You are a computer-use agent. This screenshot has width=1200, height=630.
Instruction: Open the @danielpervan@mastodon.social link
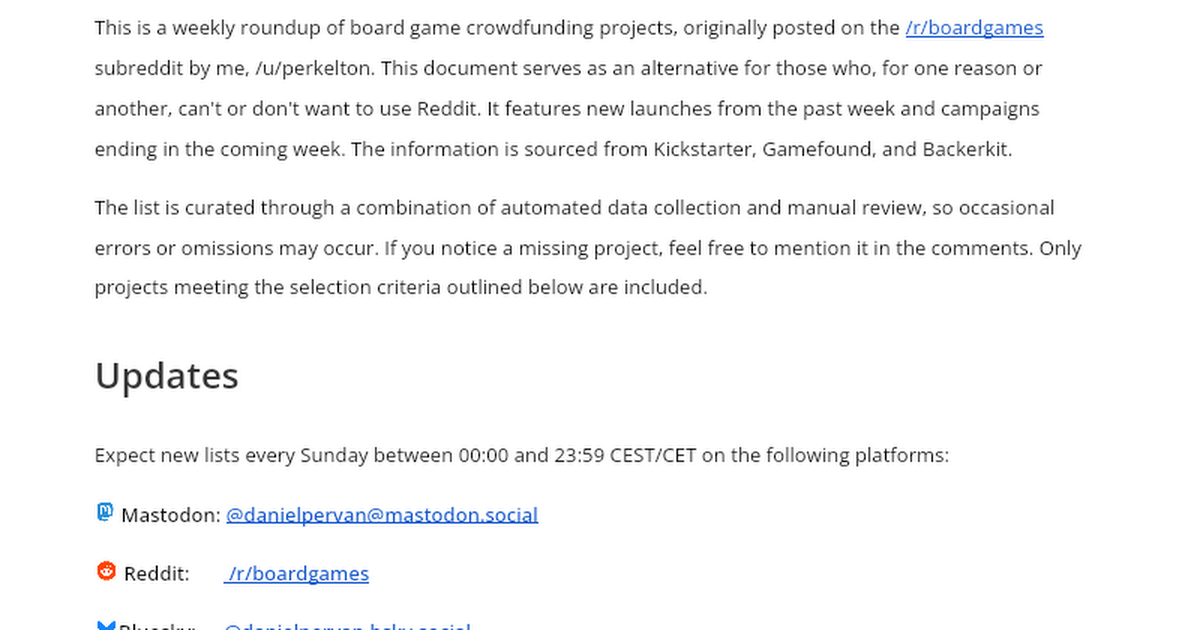[x=382, y=515]
